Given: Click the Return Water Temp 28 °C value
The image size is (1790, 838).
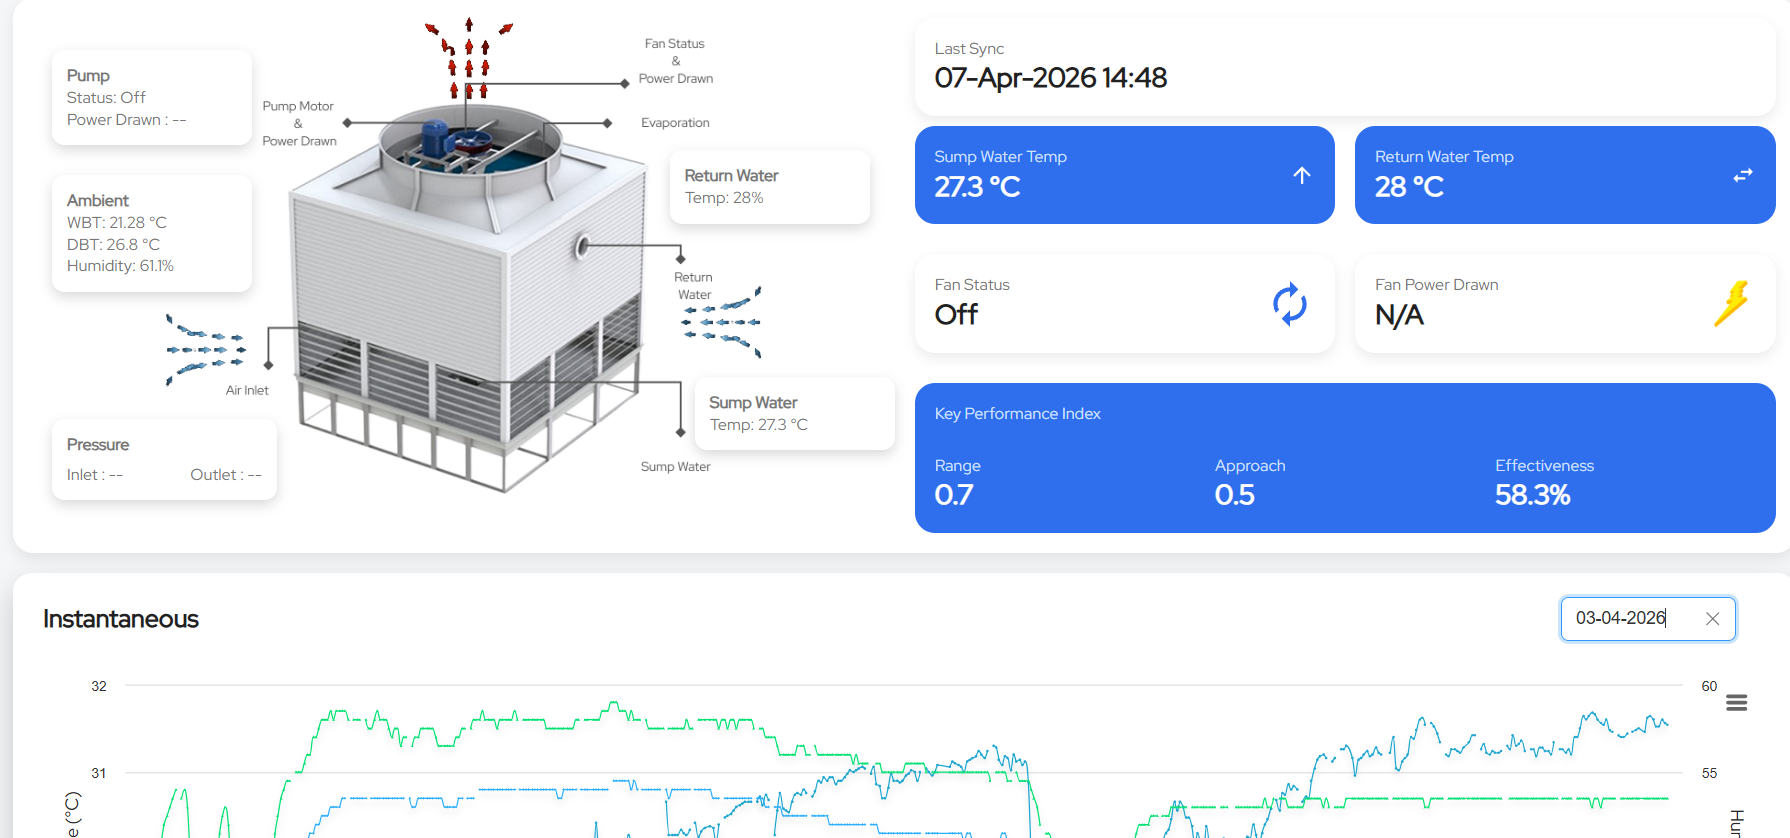Looking at the screenshot, I should coord(1409,187).
